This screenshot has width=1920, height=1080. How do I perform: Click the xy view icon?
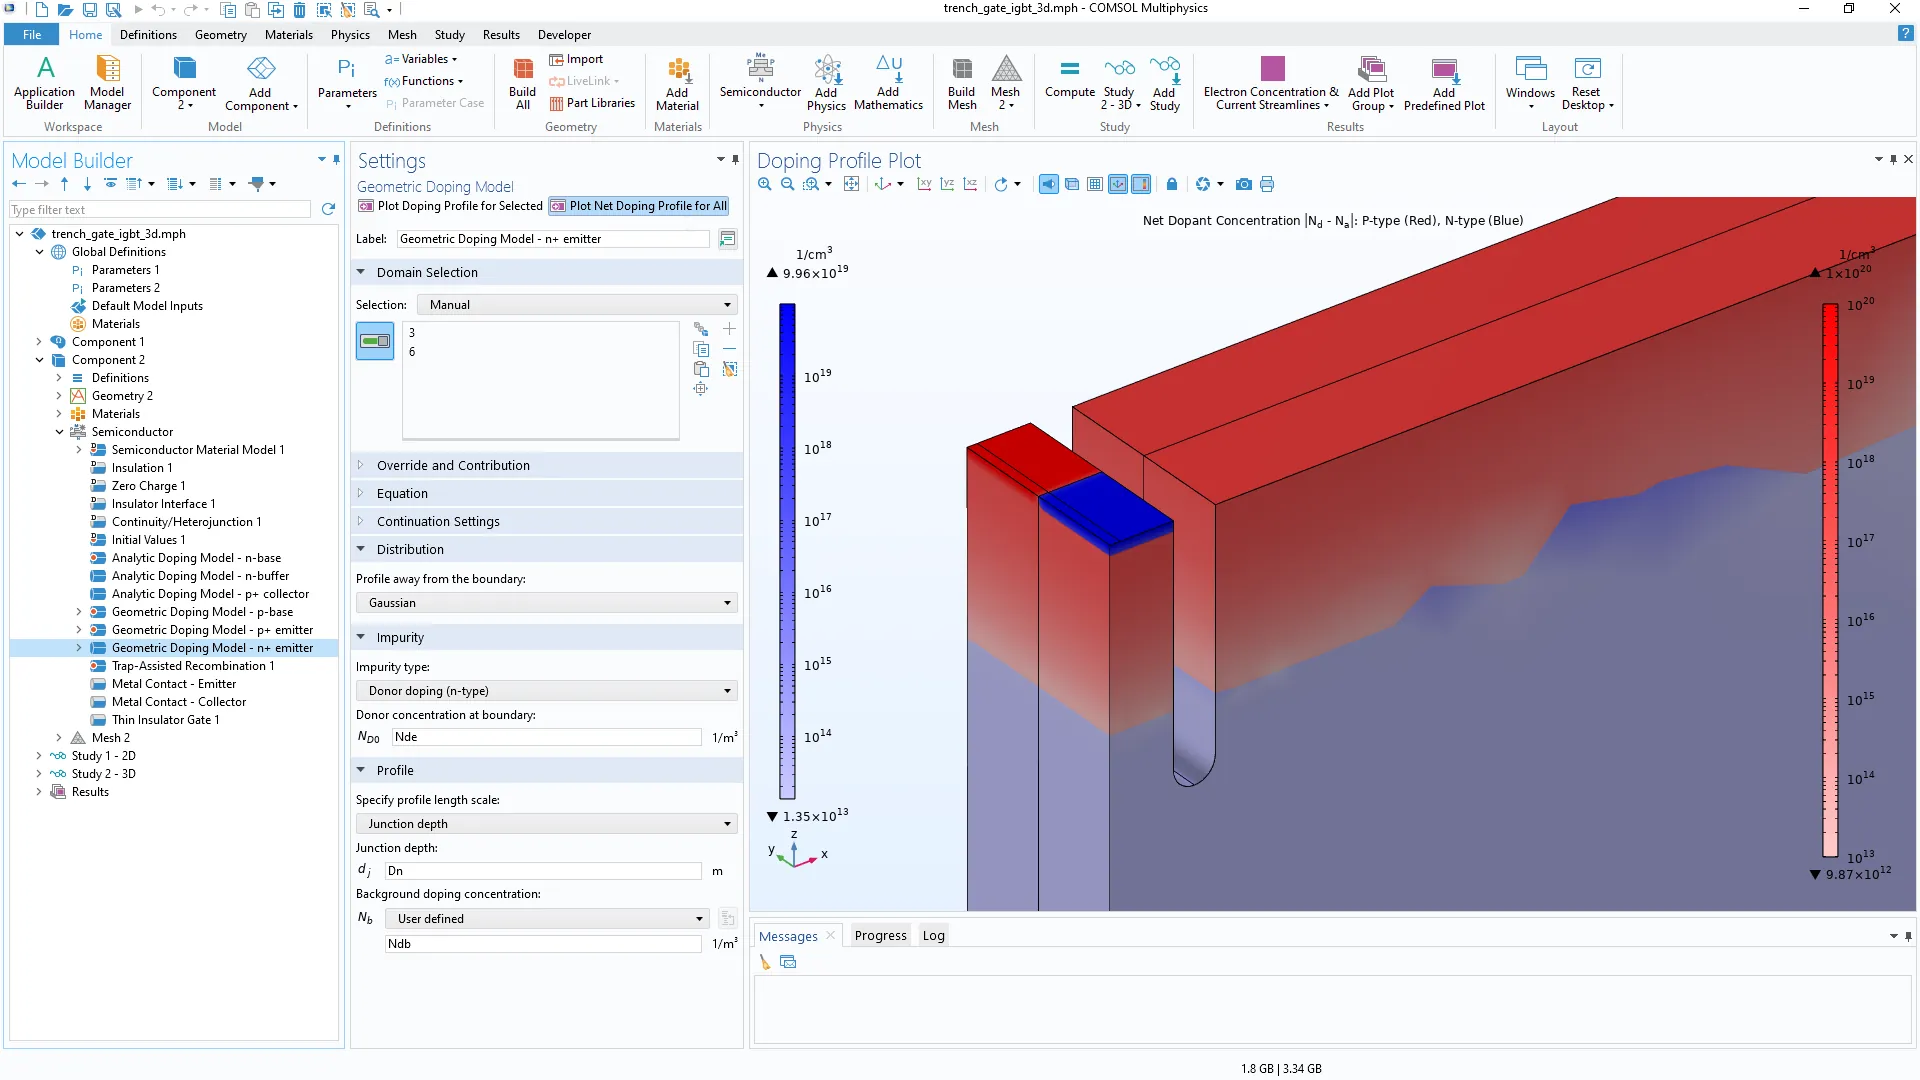(924, 184)
